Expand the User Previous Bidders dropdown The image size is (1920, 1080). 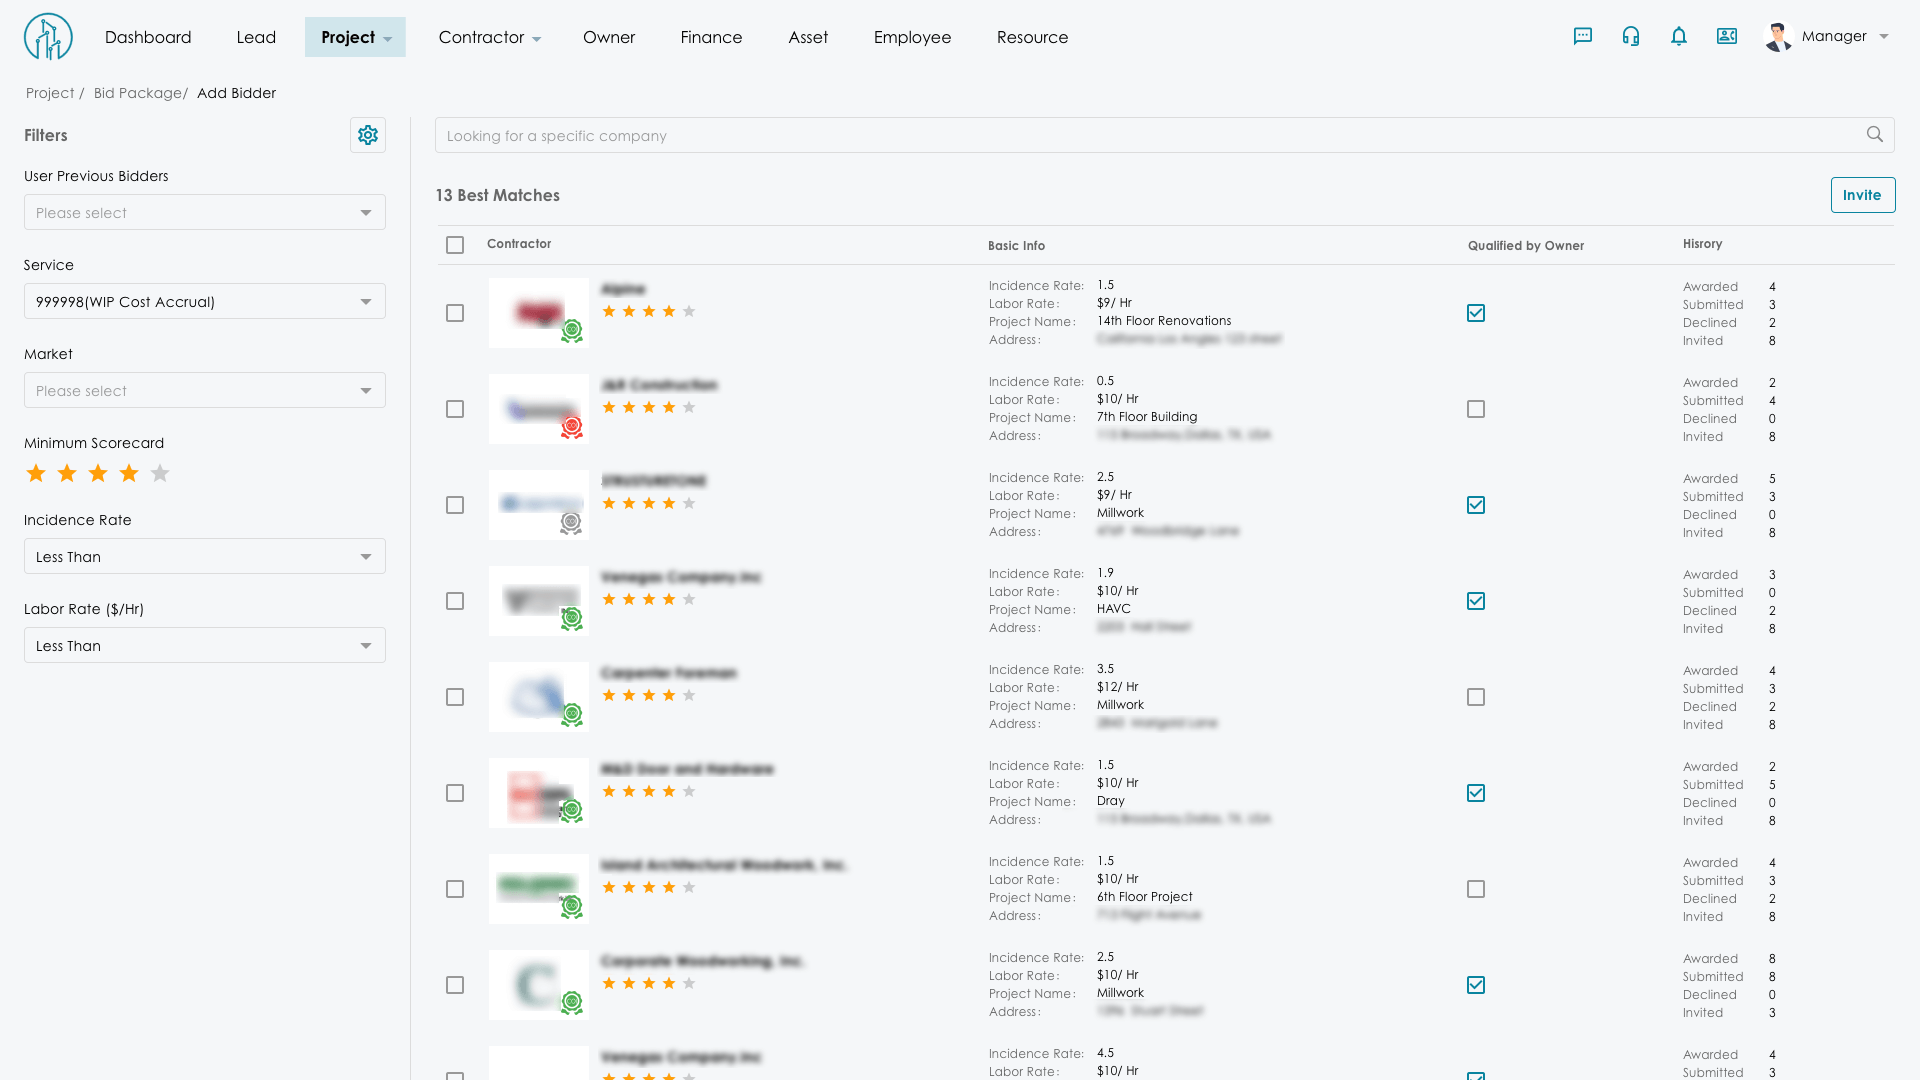(204, 213)
